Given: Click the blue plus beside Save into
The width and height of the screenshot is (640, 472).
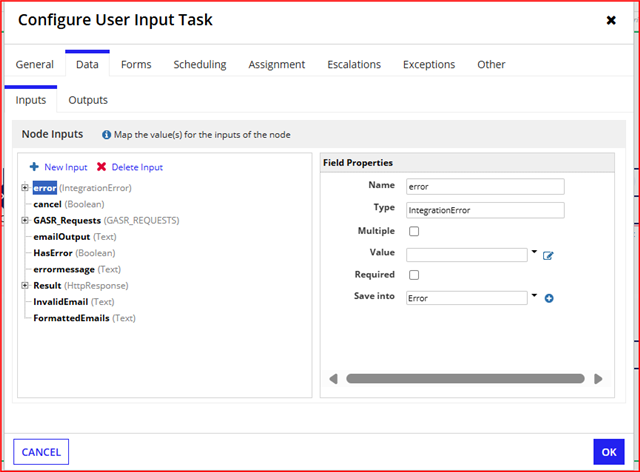Looking at the screenshot, I should point(549,298).
